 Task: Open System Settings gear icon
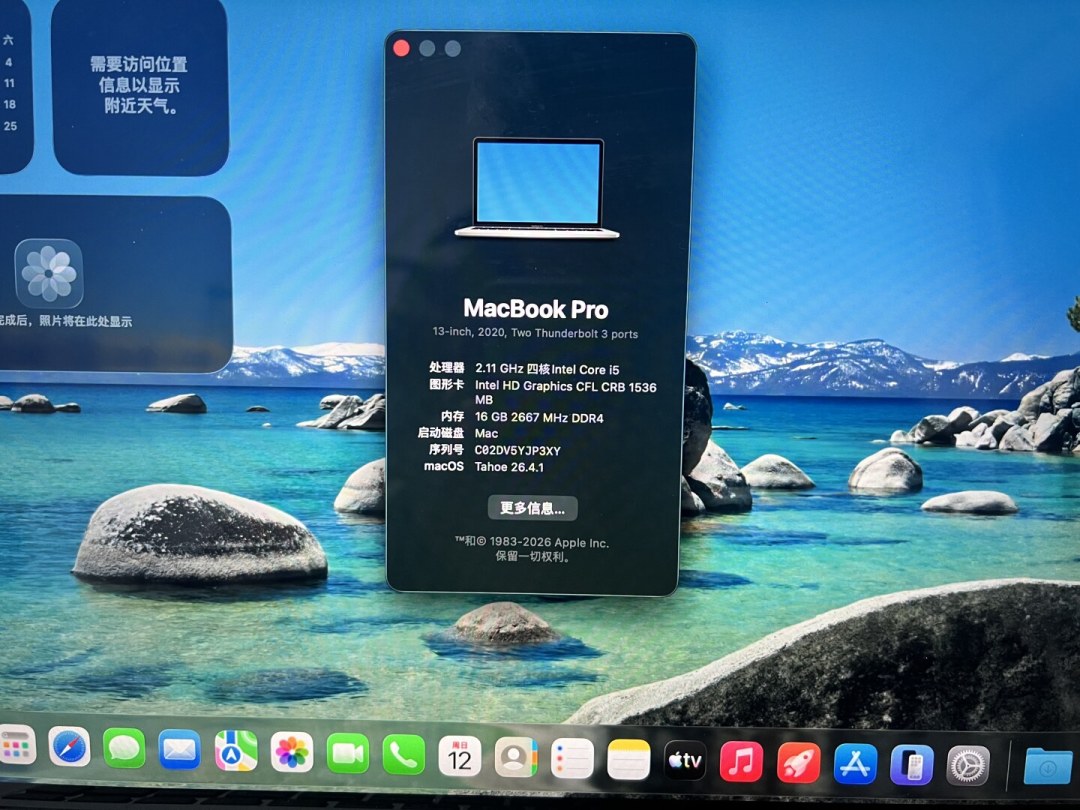pos(968,766)
